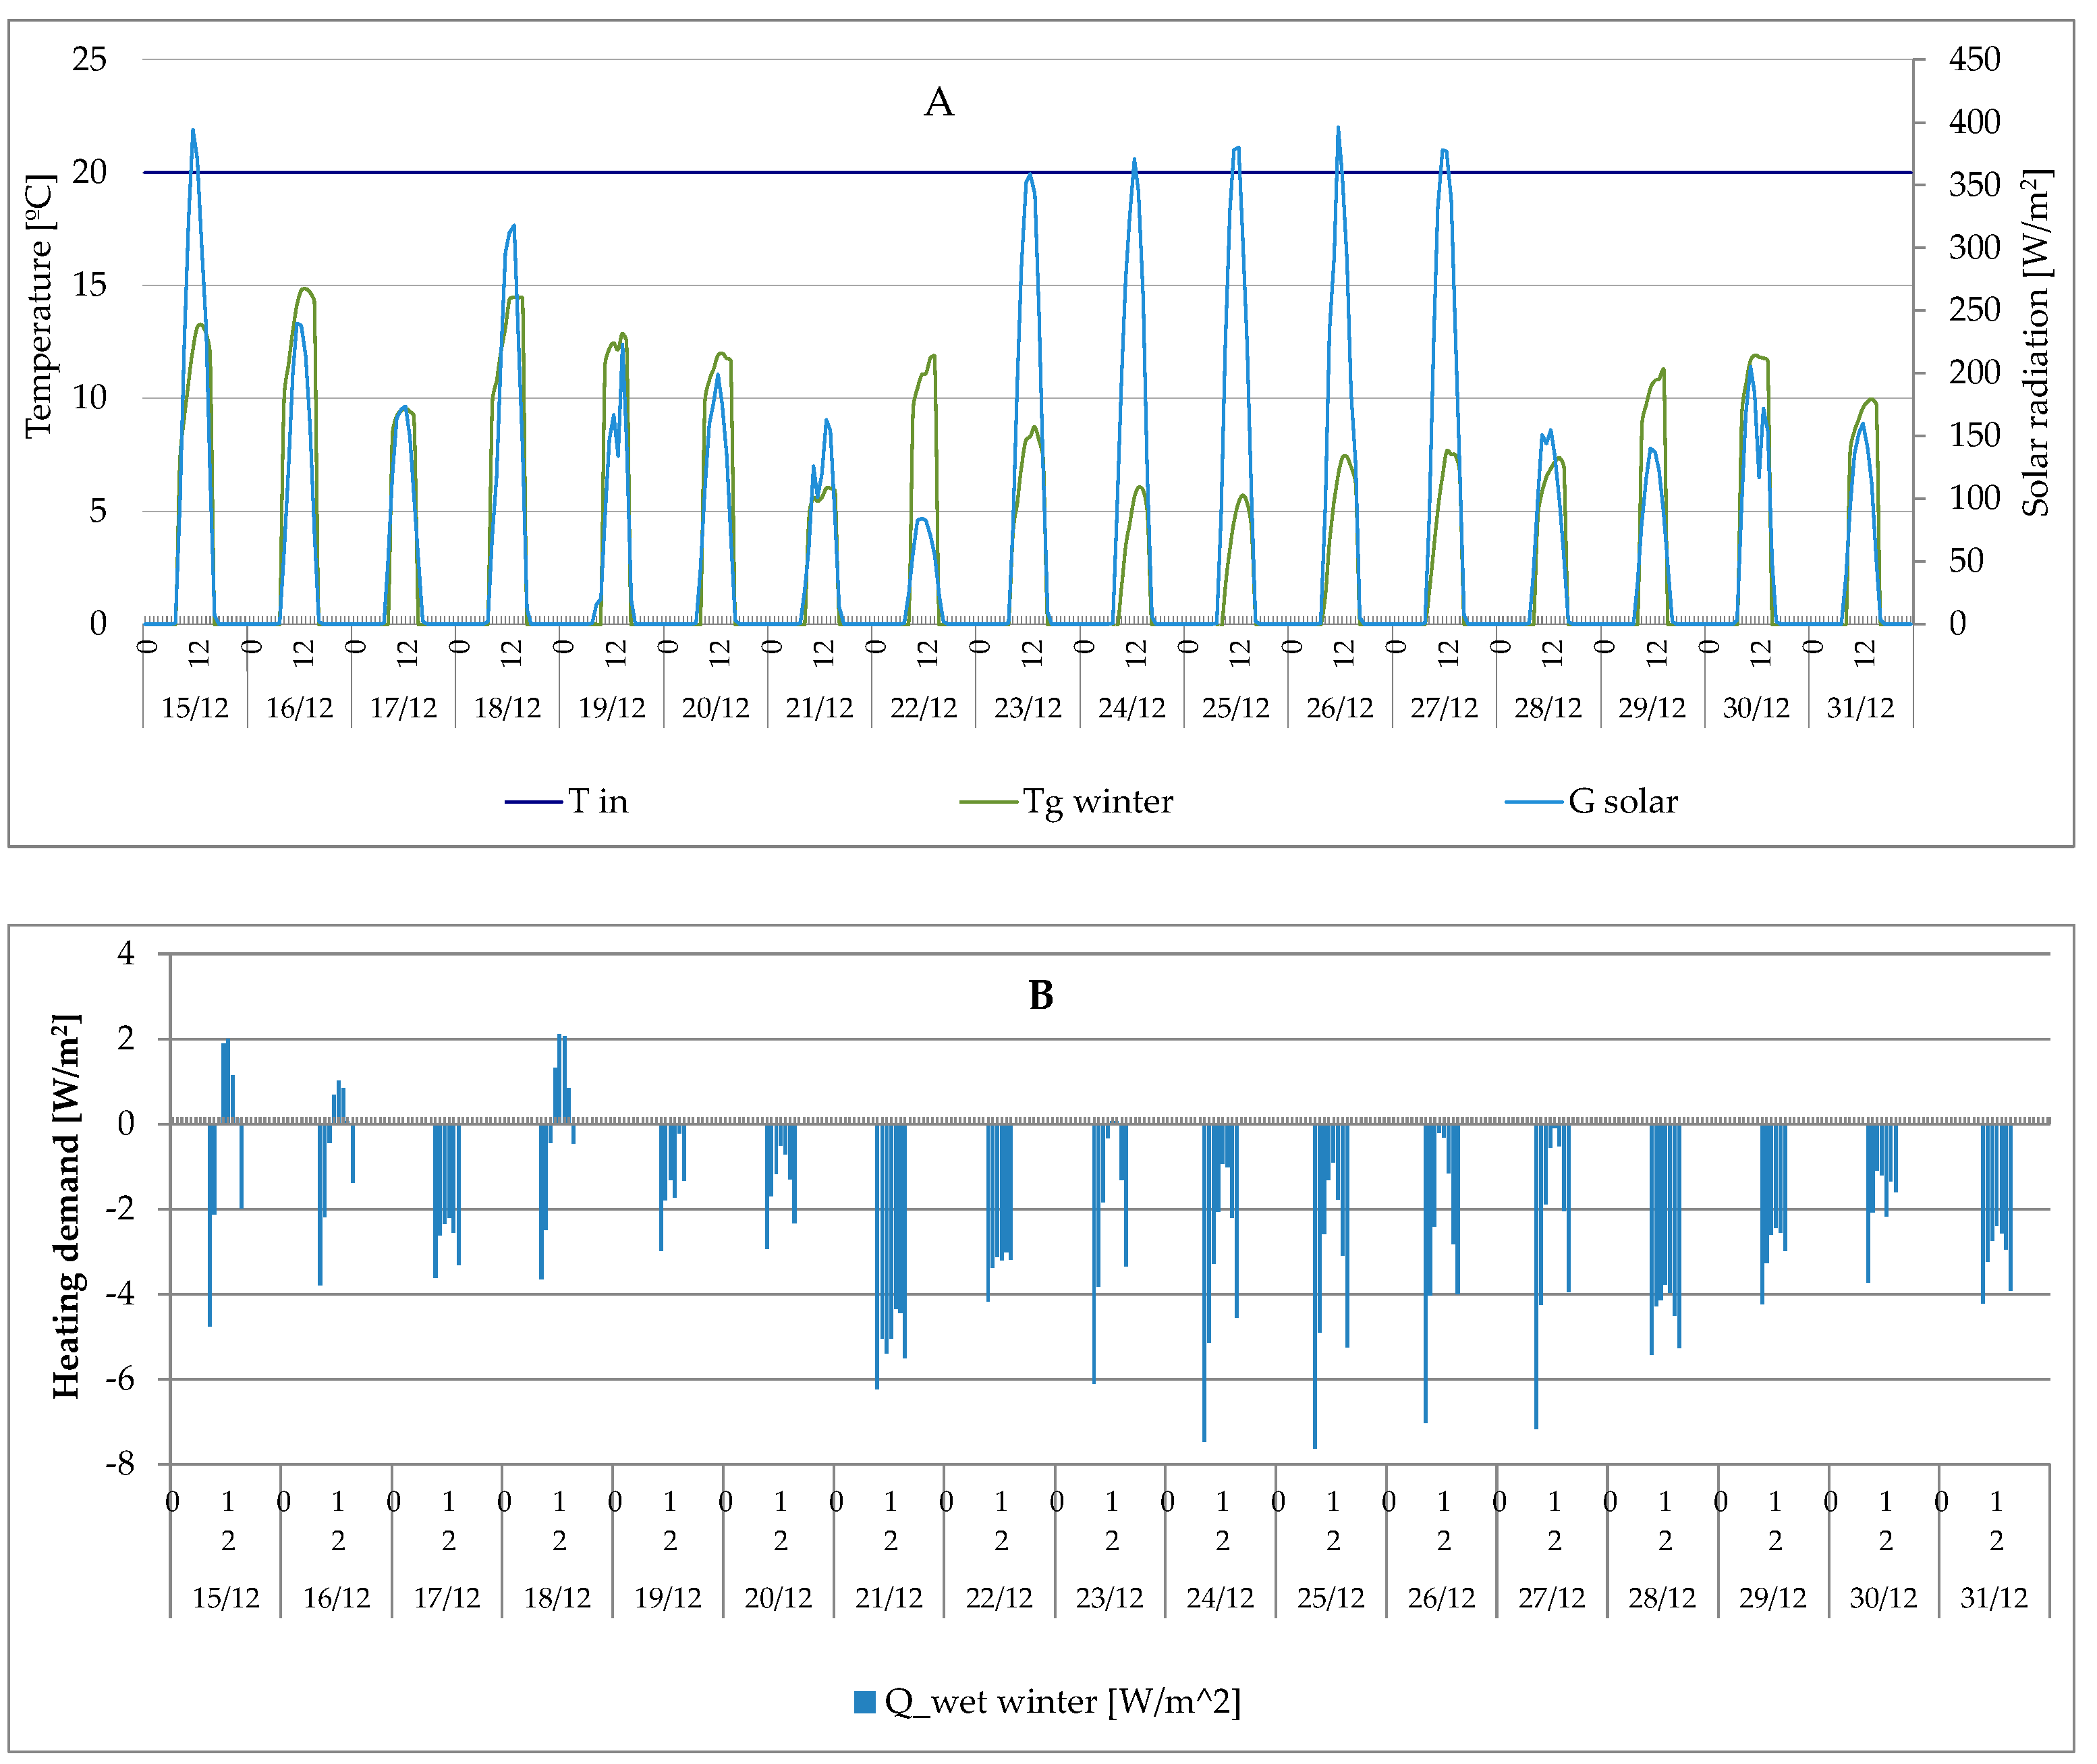2097x1764 pixels.
Task: Click chart title letter B
Action: click(x=1040, y=996)
